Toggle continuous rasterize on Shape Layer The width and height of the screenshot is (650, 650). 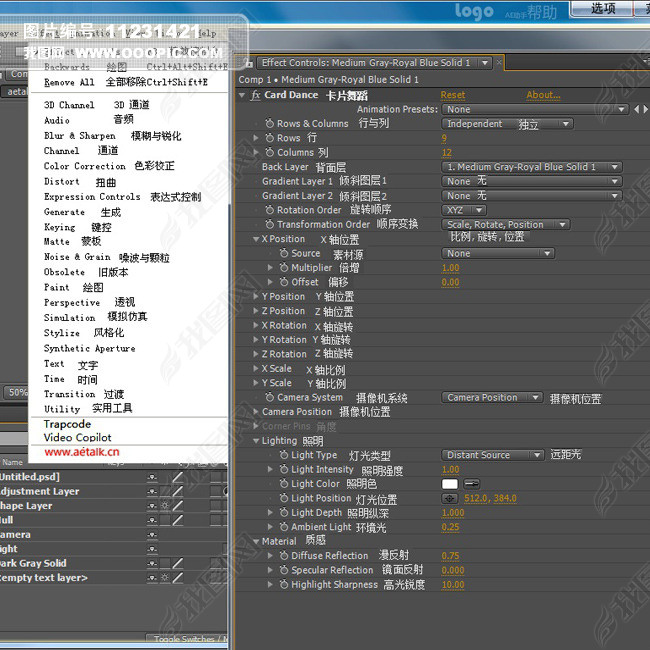tap(165, 506)
